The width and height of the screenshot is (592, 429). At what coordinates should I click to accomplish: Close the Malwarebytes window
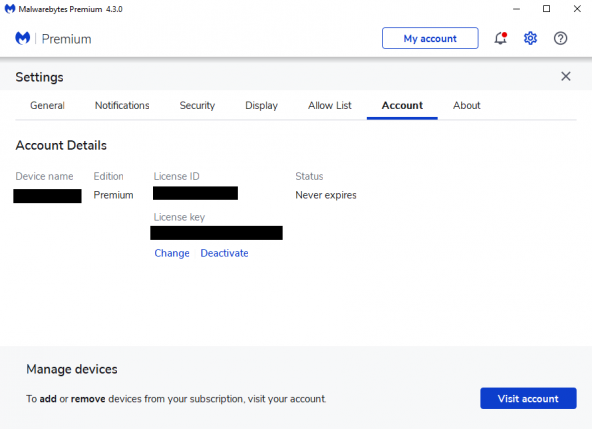point(577,9)
